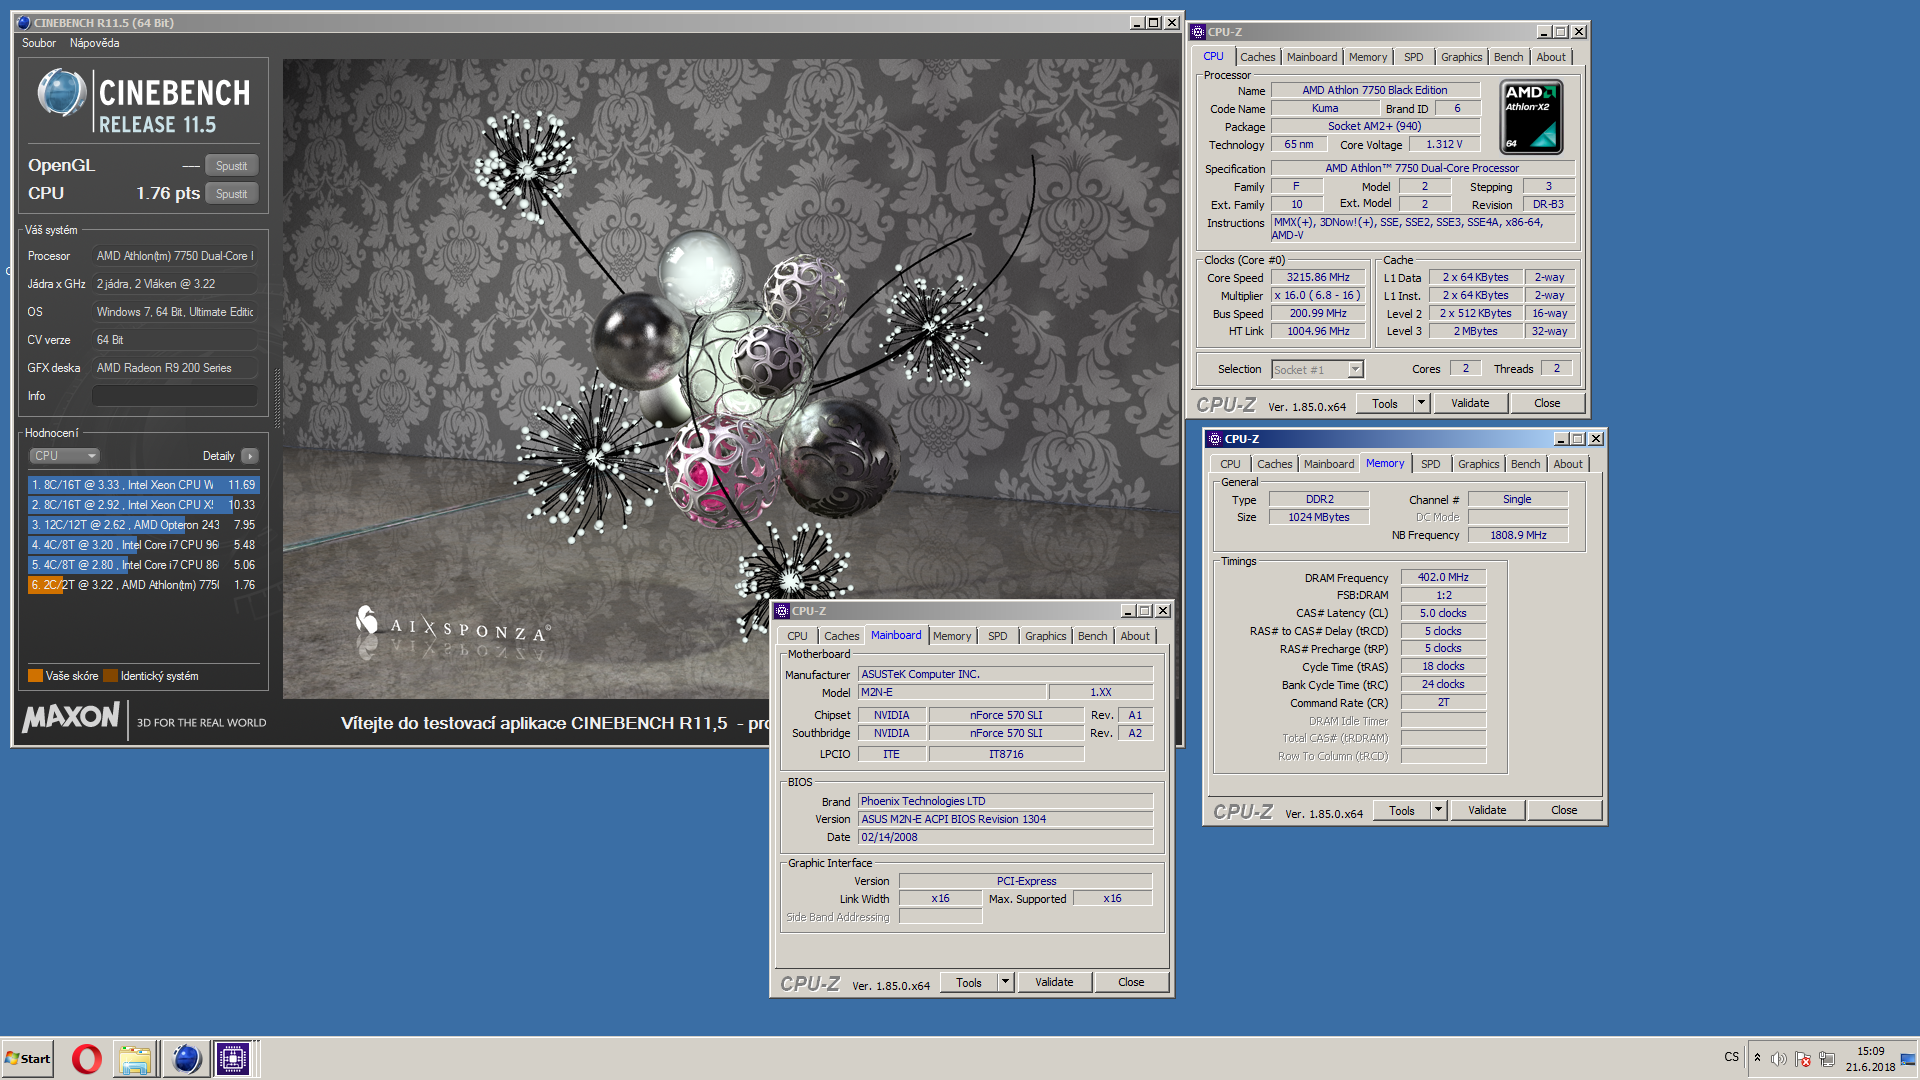
Task: Open the Soubor menu
Action: click(39, 43)
